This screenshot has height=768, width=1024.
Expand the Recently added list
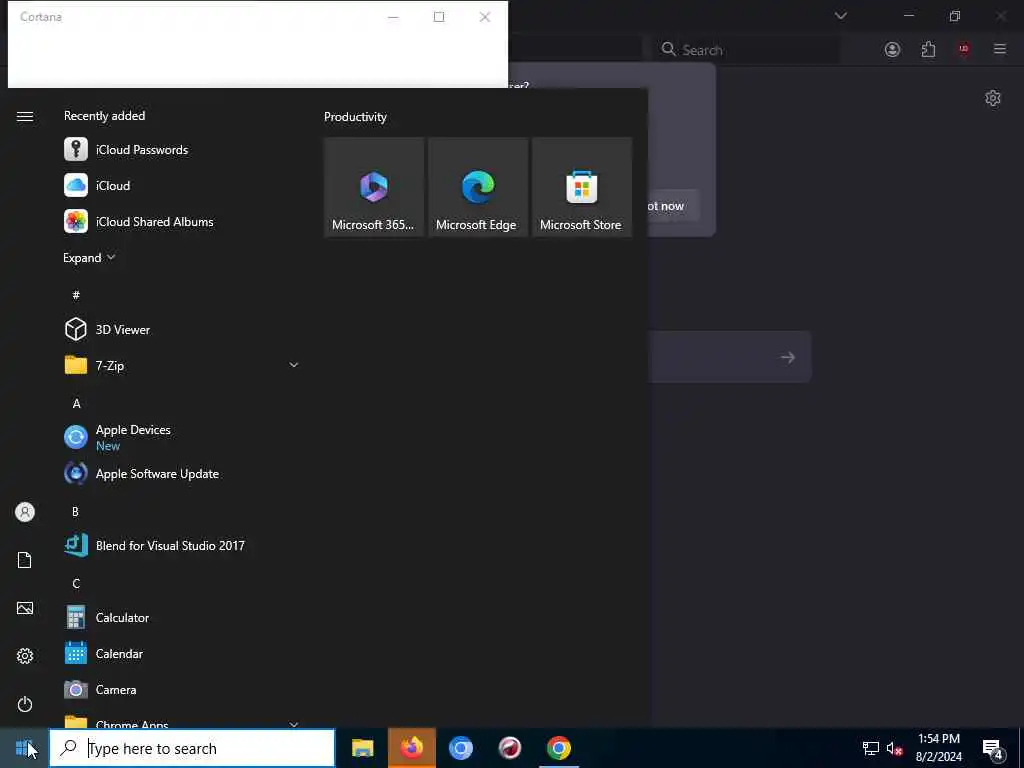(x=89, y=257)
